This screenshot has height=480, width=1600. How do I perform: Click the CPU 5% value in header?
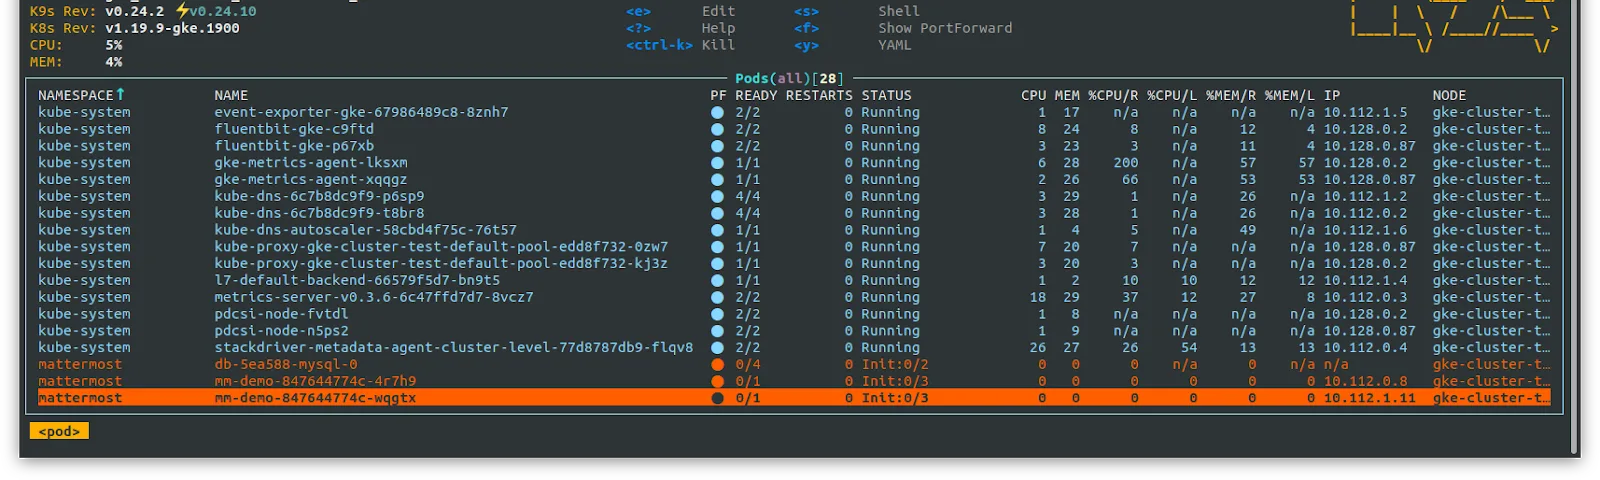[113, 45]
